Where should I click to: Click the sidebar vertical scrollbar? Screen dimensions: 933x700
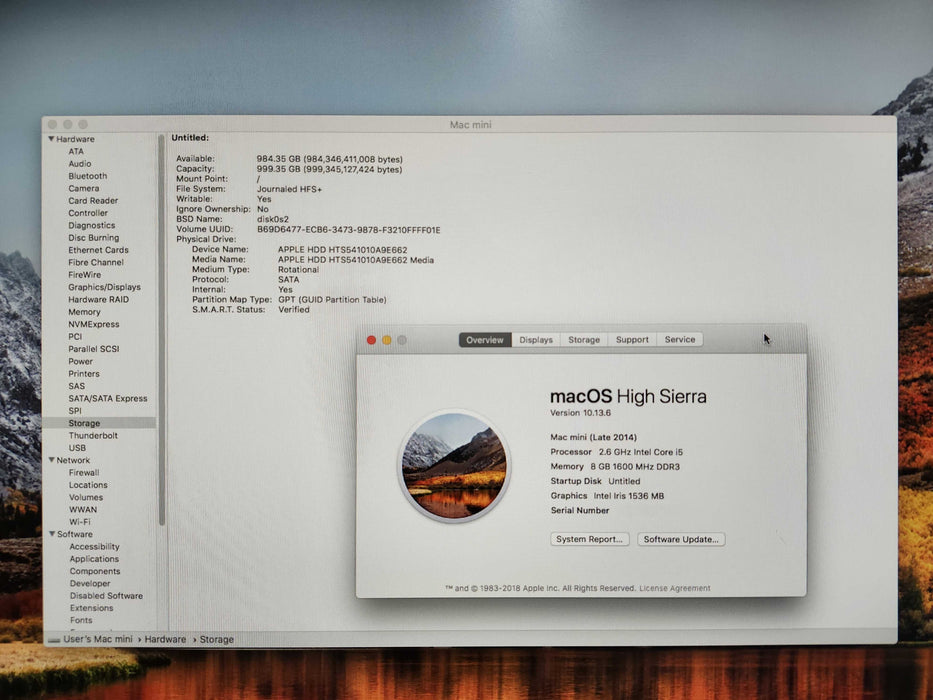click(161, 300)
